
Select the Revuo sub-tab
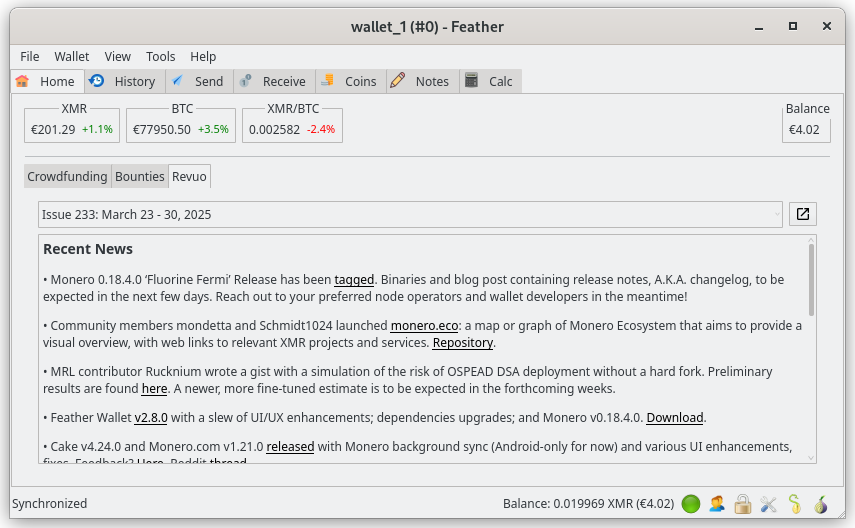[x=189, y=176]
